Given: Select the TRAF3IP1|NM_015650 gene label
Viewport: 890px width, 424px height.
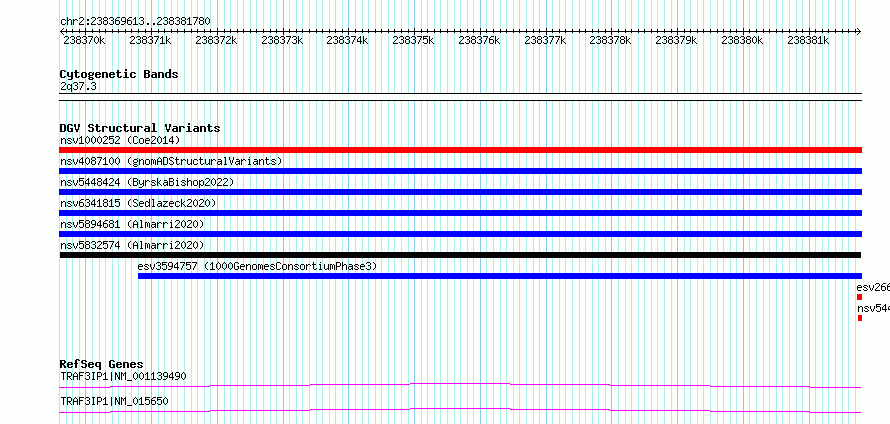Looking at the screenshot, I should (114, 401).
